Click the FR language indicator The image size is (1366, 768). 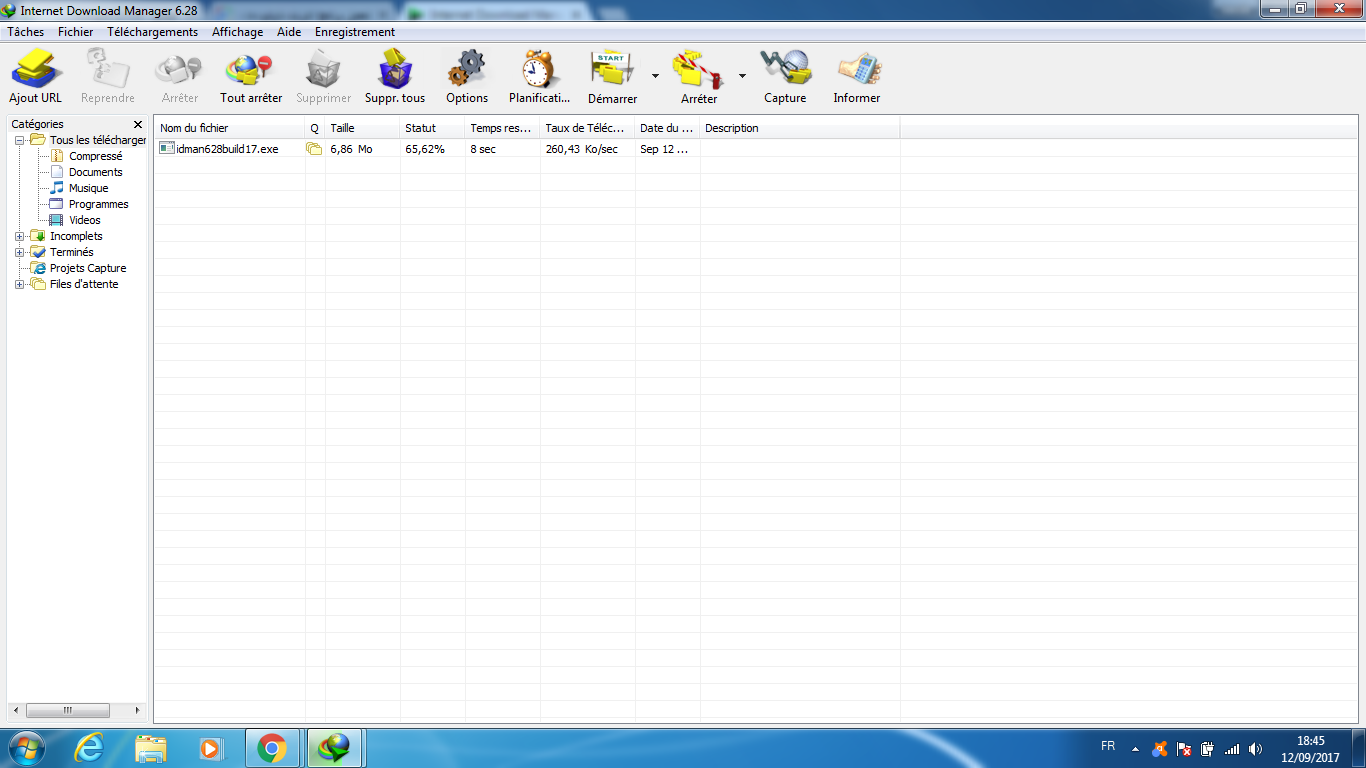coord(1108,746)
